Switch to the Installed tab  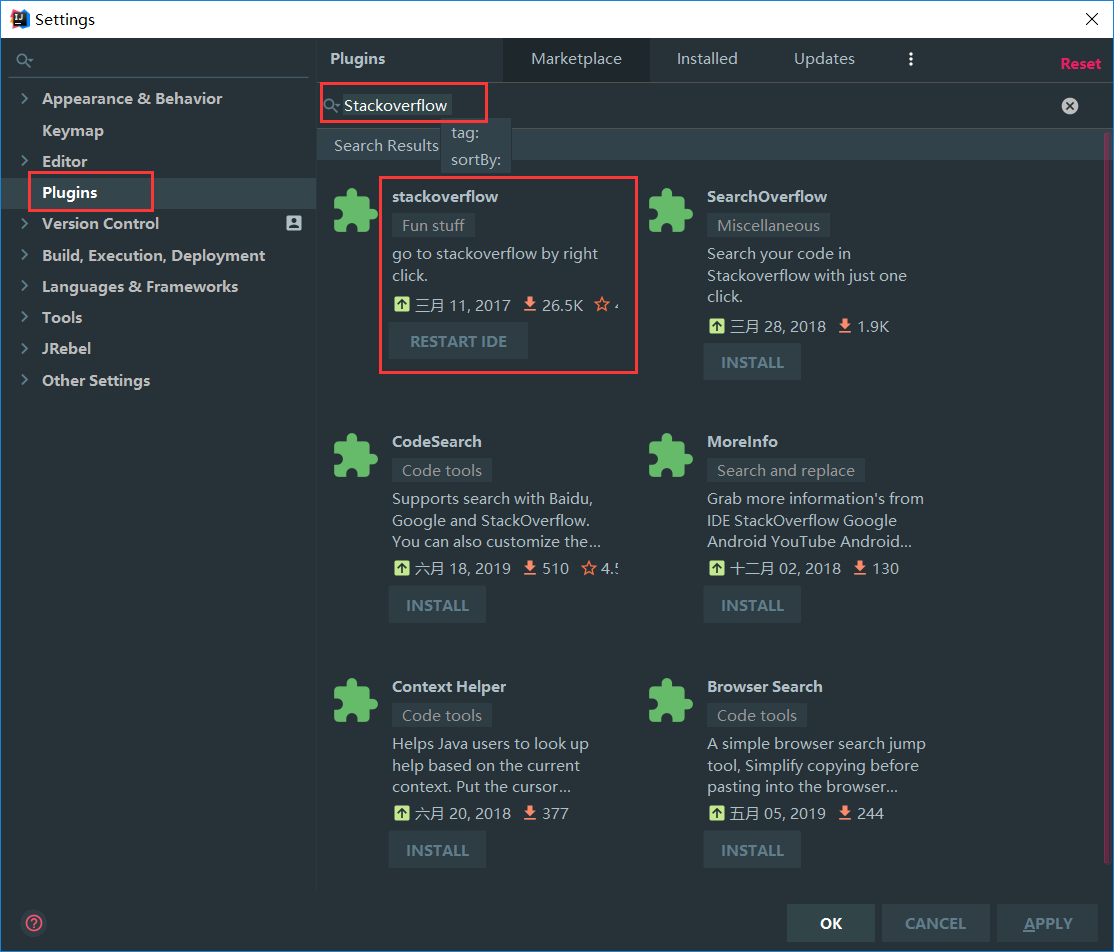tap(707, 59)
